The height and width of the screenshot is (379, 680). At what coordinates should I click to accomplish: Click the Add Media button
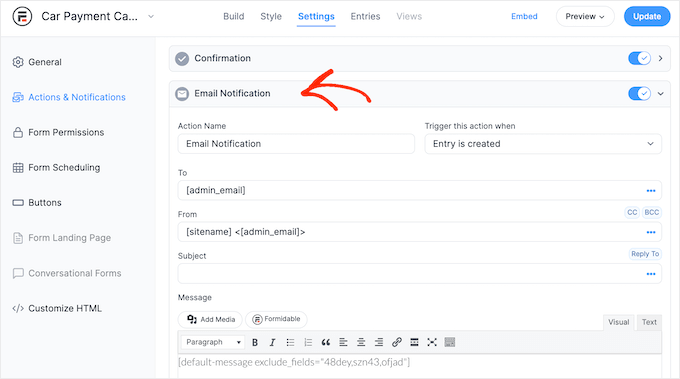tap(210, 320)
